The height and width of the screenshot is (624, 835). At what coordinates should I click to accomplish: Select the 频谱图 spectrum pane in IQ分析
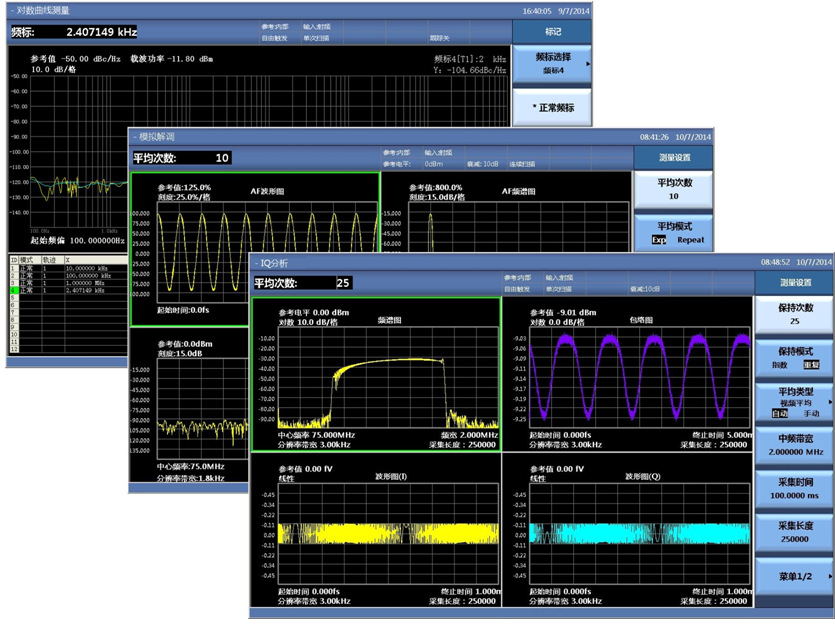coord(376,374)
